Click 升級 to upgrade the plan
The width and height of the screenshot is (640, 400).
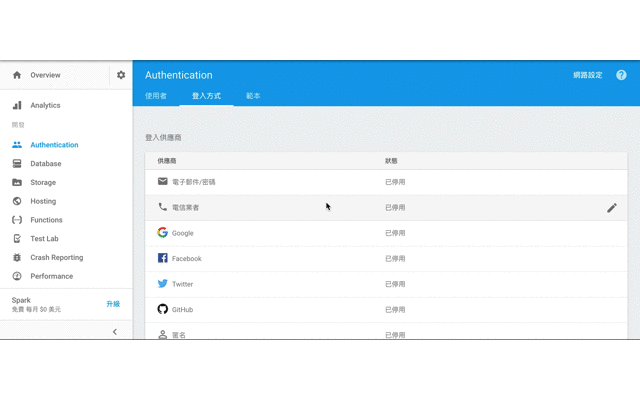(x=113, y=304)
